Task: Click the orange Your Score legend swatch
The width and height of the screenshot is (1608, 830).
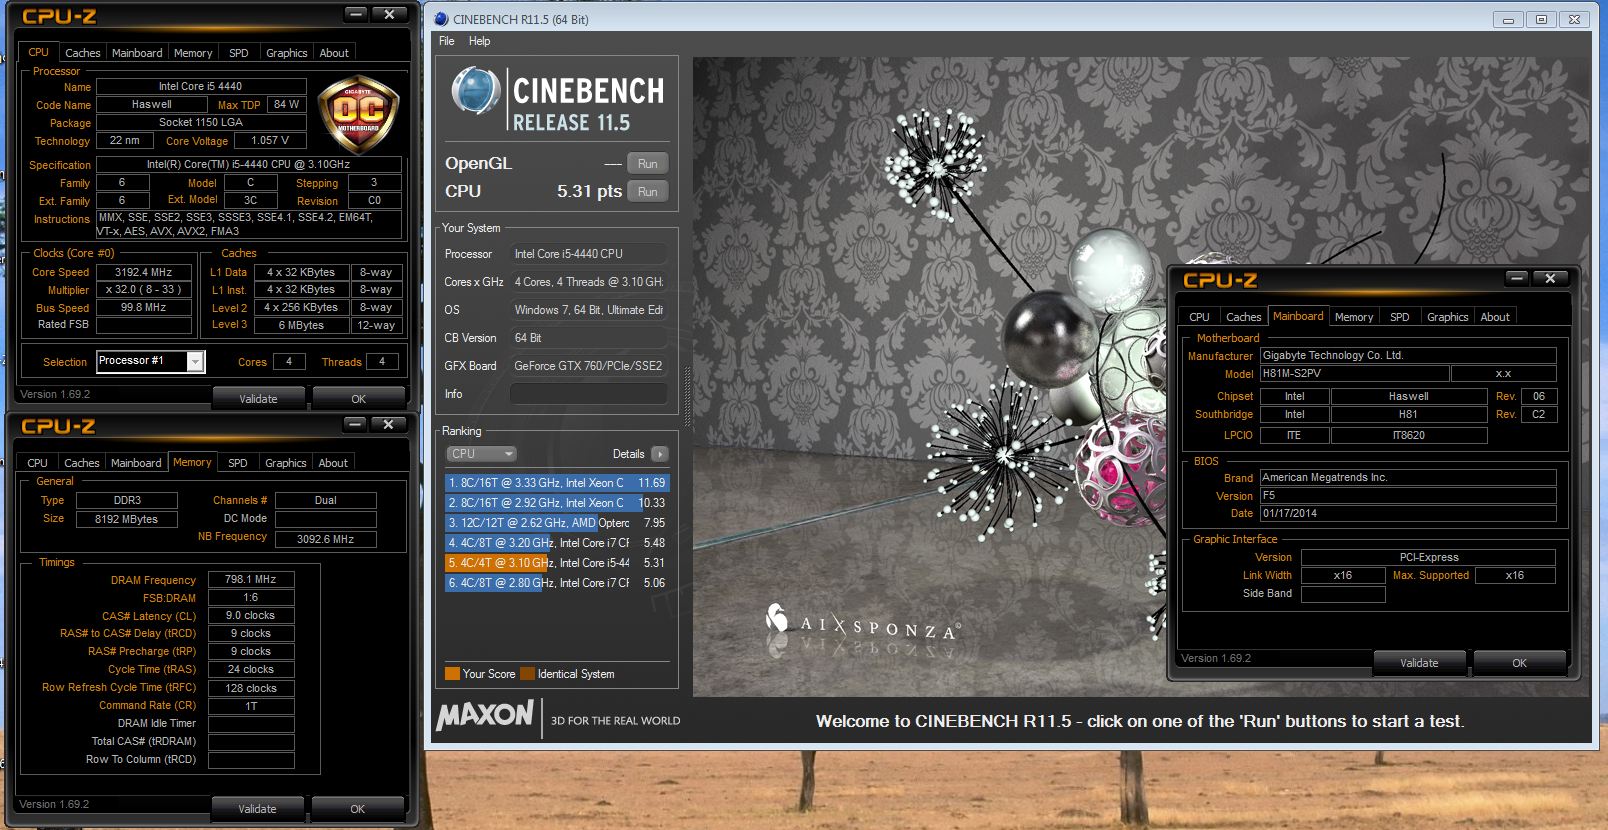Action: 452,674
